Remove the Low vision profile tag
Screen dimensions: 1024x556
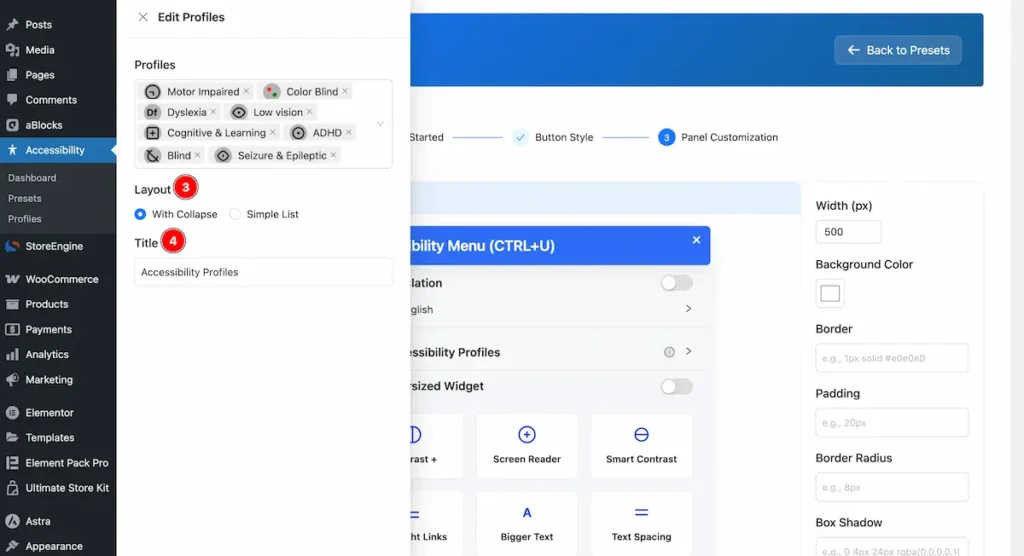pyautogui.click(x=310, y=112)
